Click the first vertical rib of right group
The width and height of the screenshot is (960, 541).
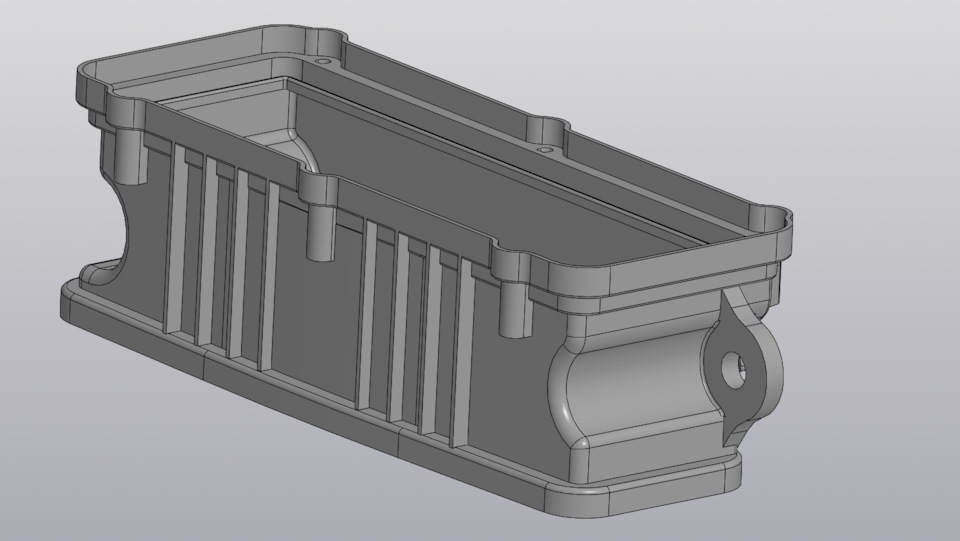pos(367,313)
